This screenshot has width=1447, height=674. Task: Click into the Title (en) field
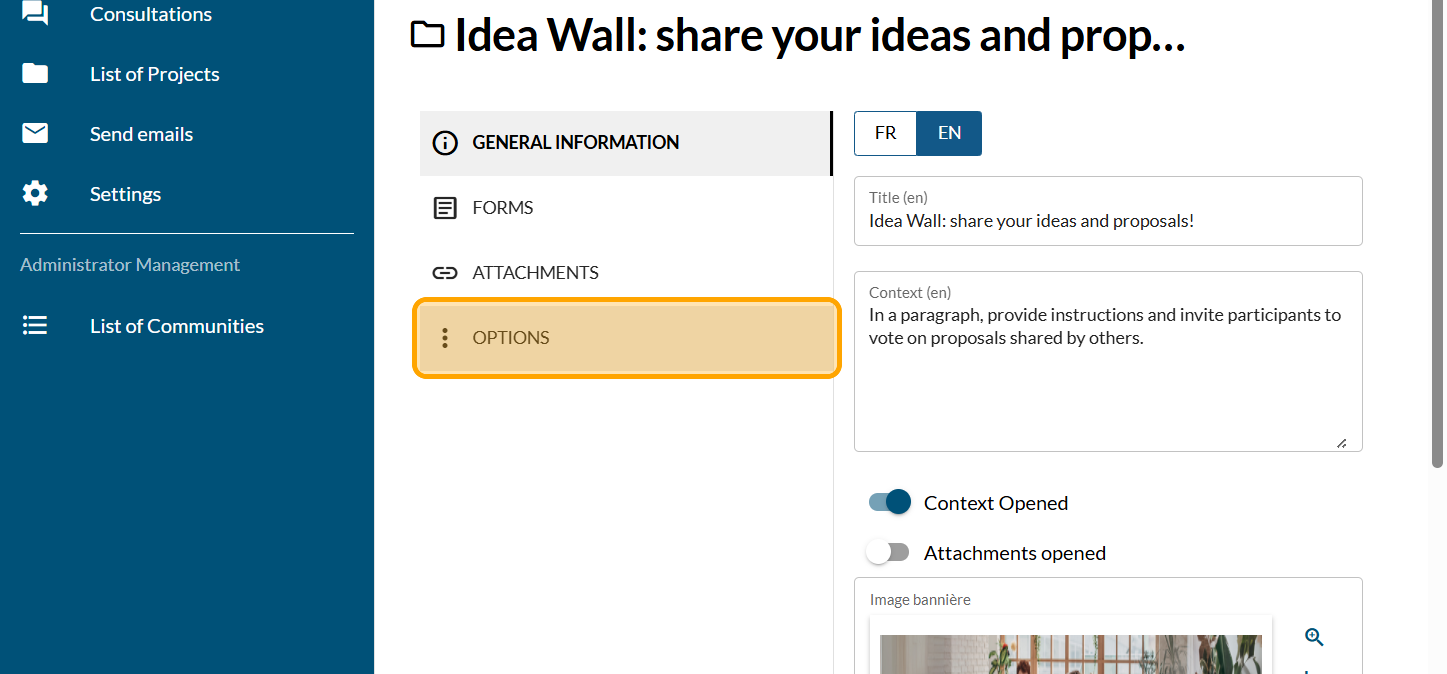point(1108,221)
